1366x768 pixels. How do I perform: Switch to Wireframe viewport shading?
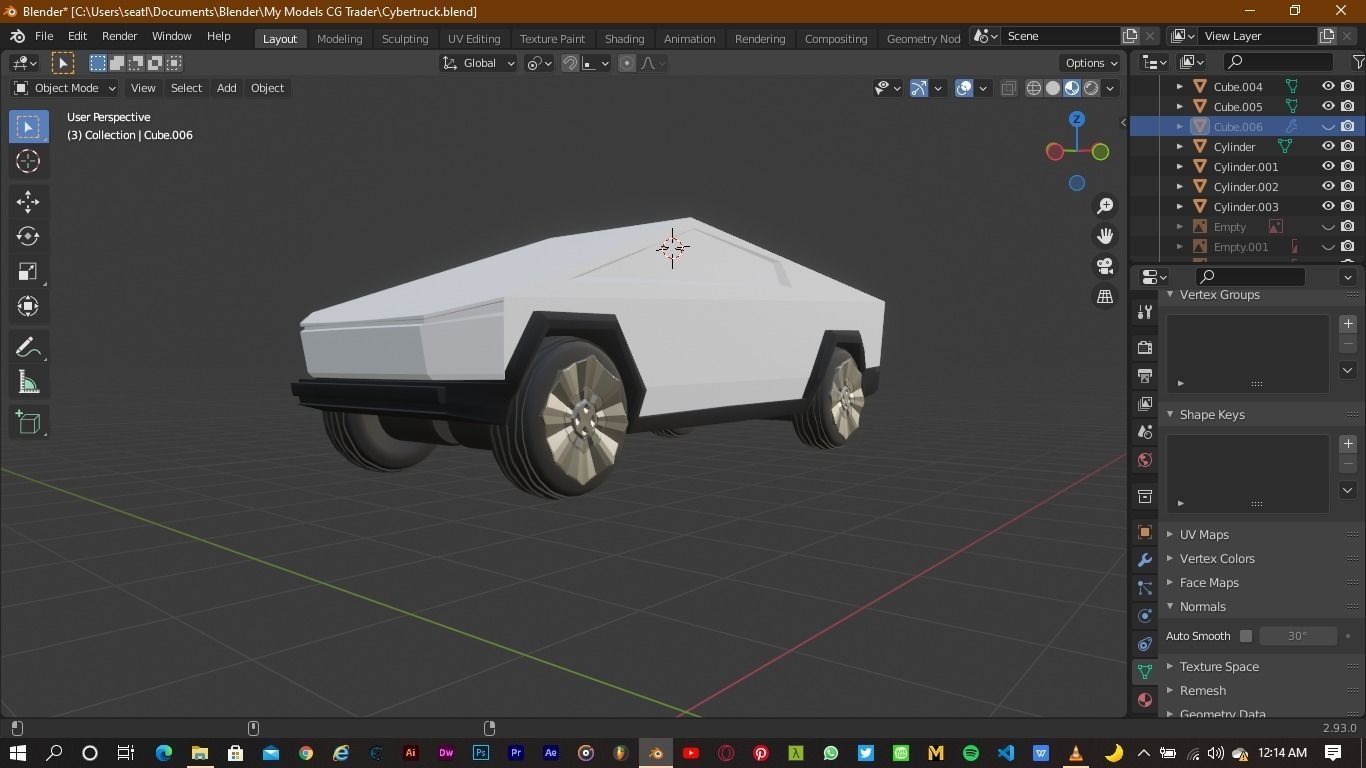click(1034, 88)
